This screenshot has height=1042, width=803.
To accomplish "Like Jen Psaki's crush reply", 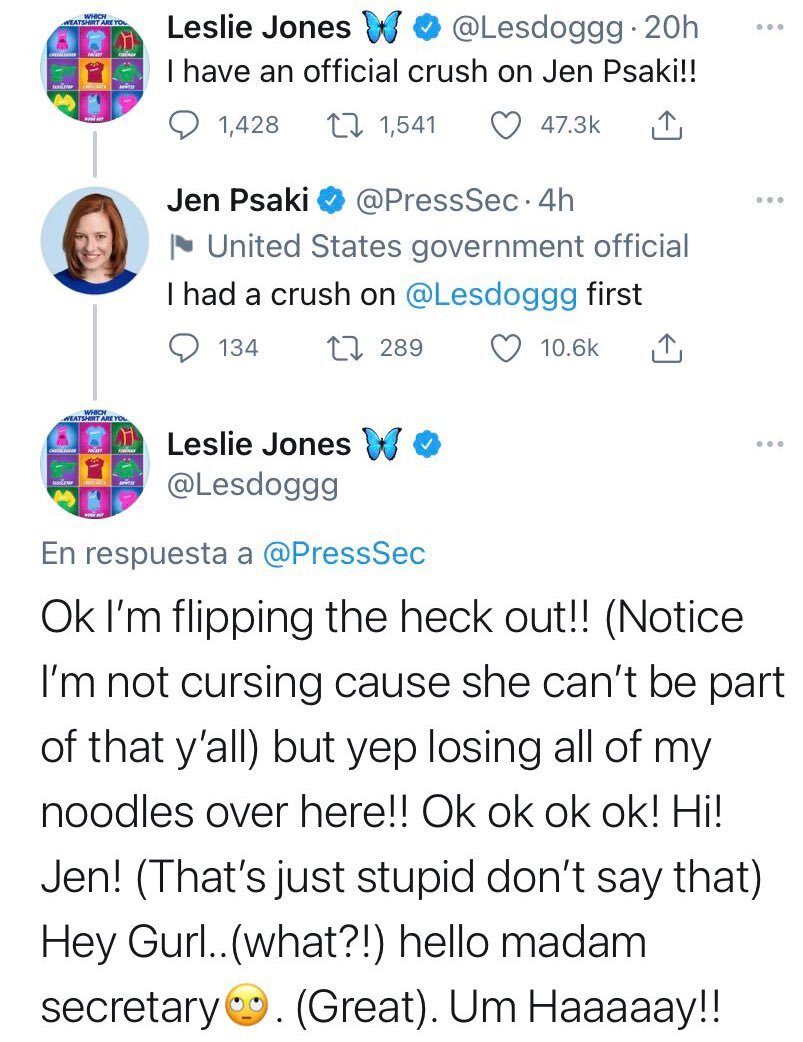I will (x=508, y=348).
